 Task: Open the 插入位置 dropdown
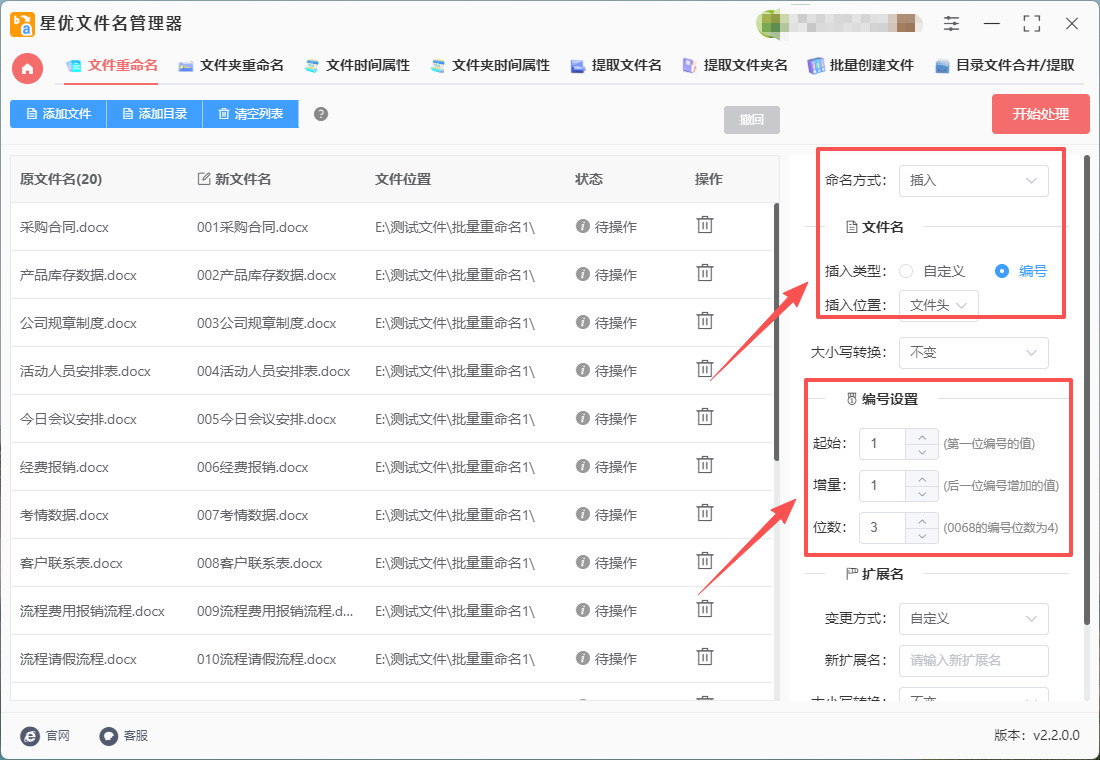(x=938, y=305)
